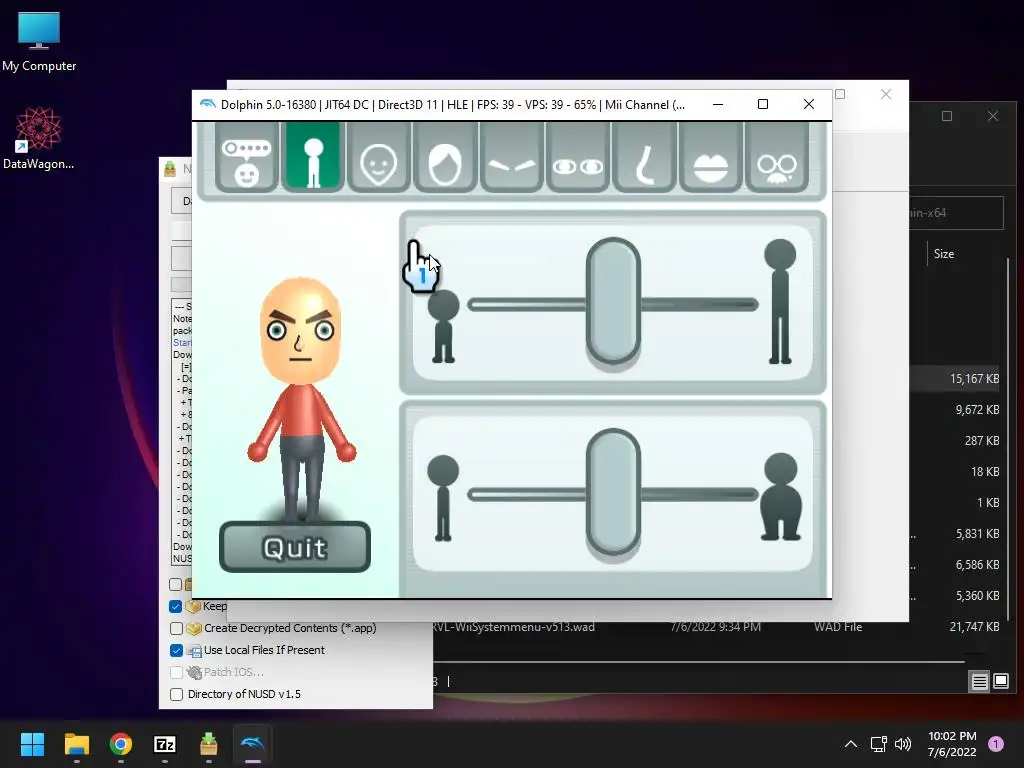This screenshot has height=768, width=1024.
Task: Click the tall Mii figure icon
Action: [x=780, y=301]
